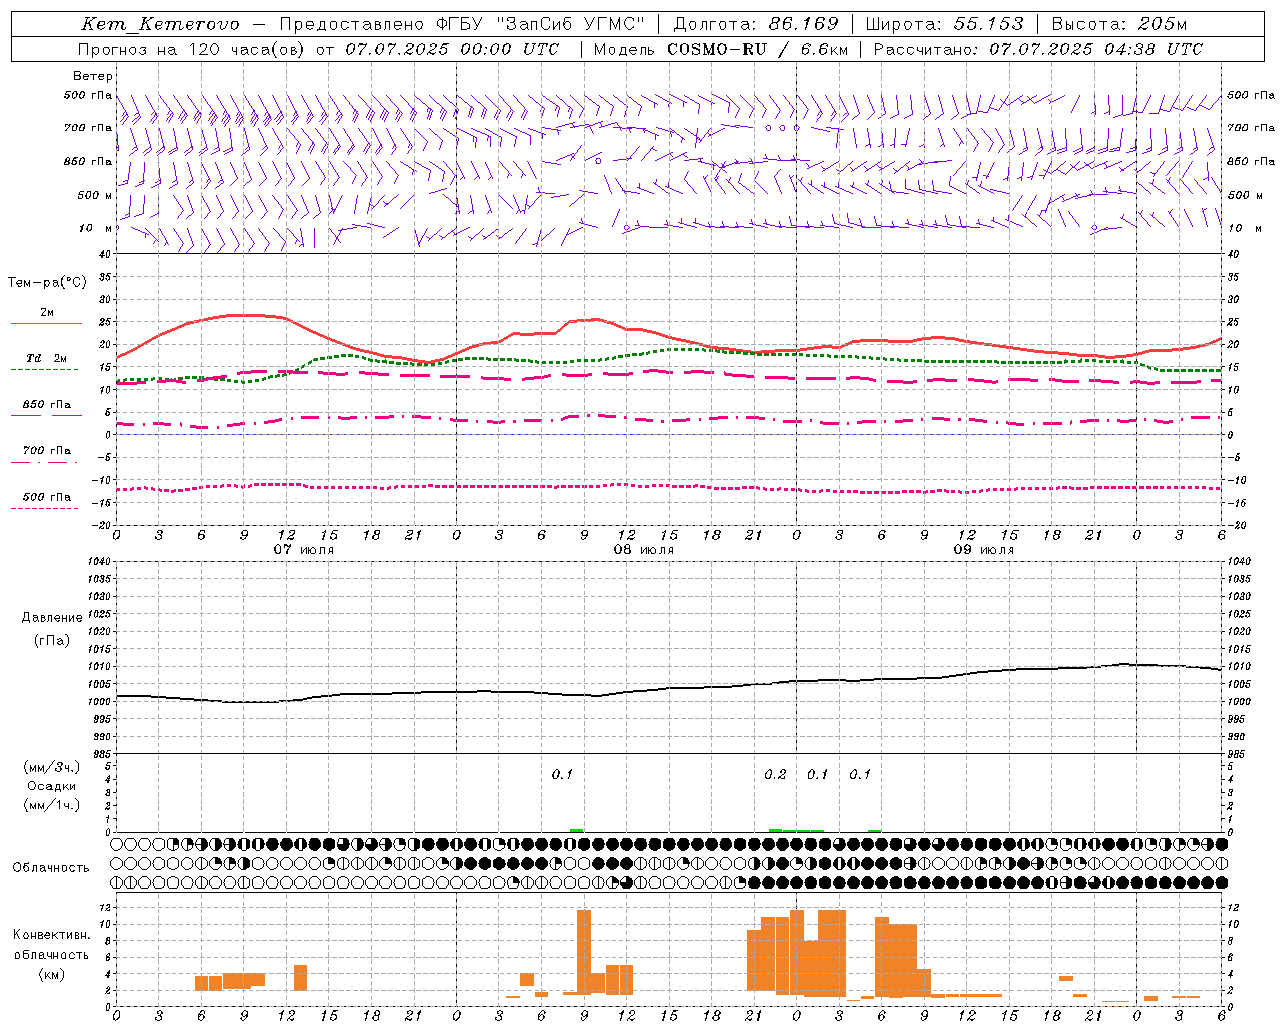This screenshot has width=1280, height=1024.
Task: Click the "08 июля" date label
Action: (x=644, y=550)
